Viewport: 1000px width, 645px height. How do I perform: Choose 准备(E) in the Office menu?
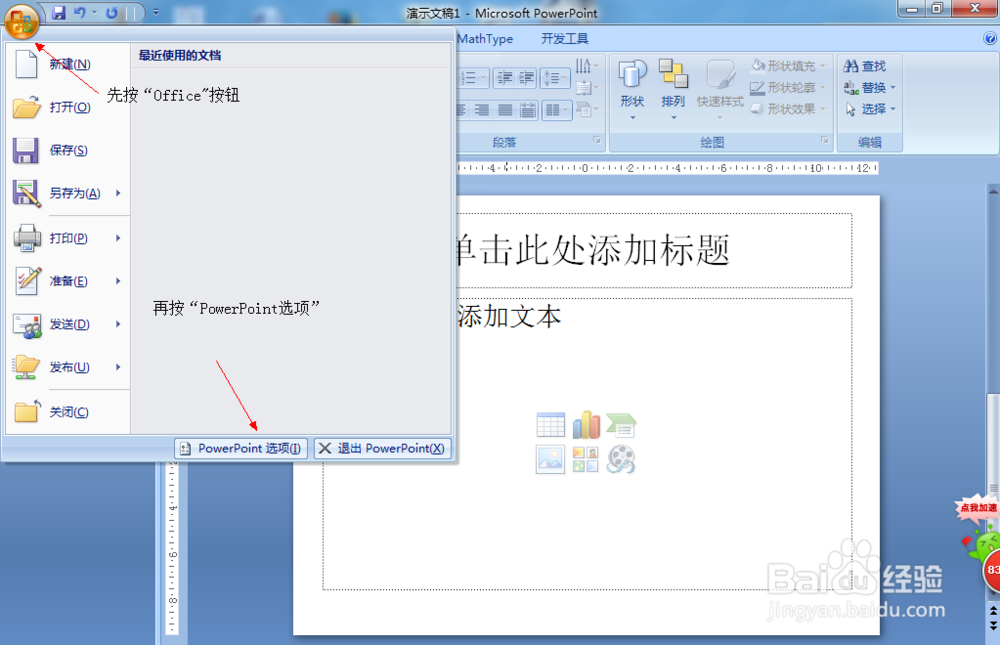pos(67,281)
